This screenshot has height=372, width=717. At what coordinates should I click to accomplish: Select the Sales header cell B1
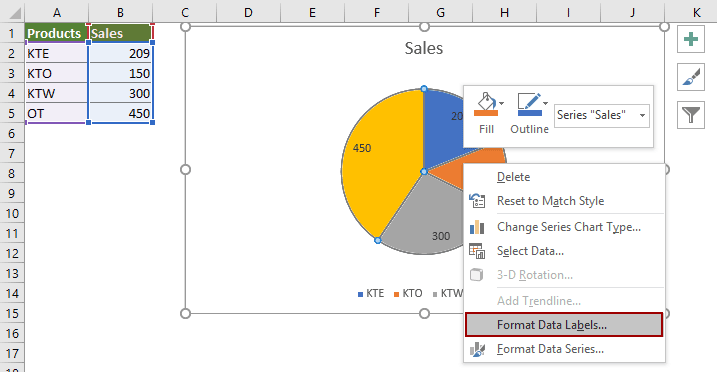(x=120, y=33)
